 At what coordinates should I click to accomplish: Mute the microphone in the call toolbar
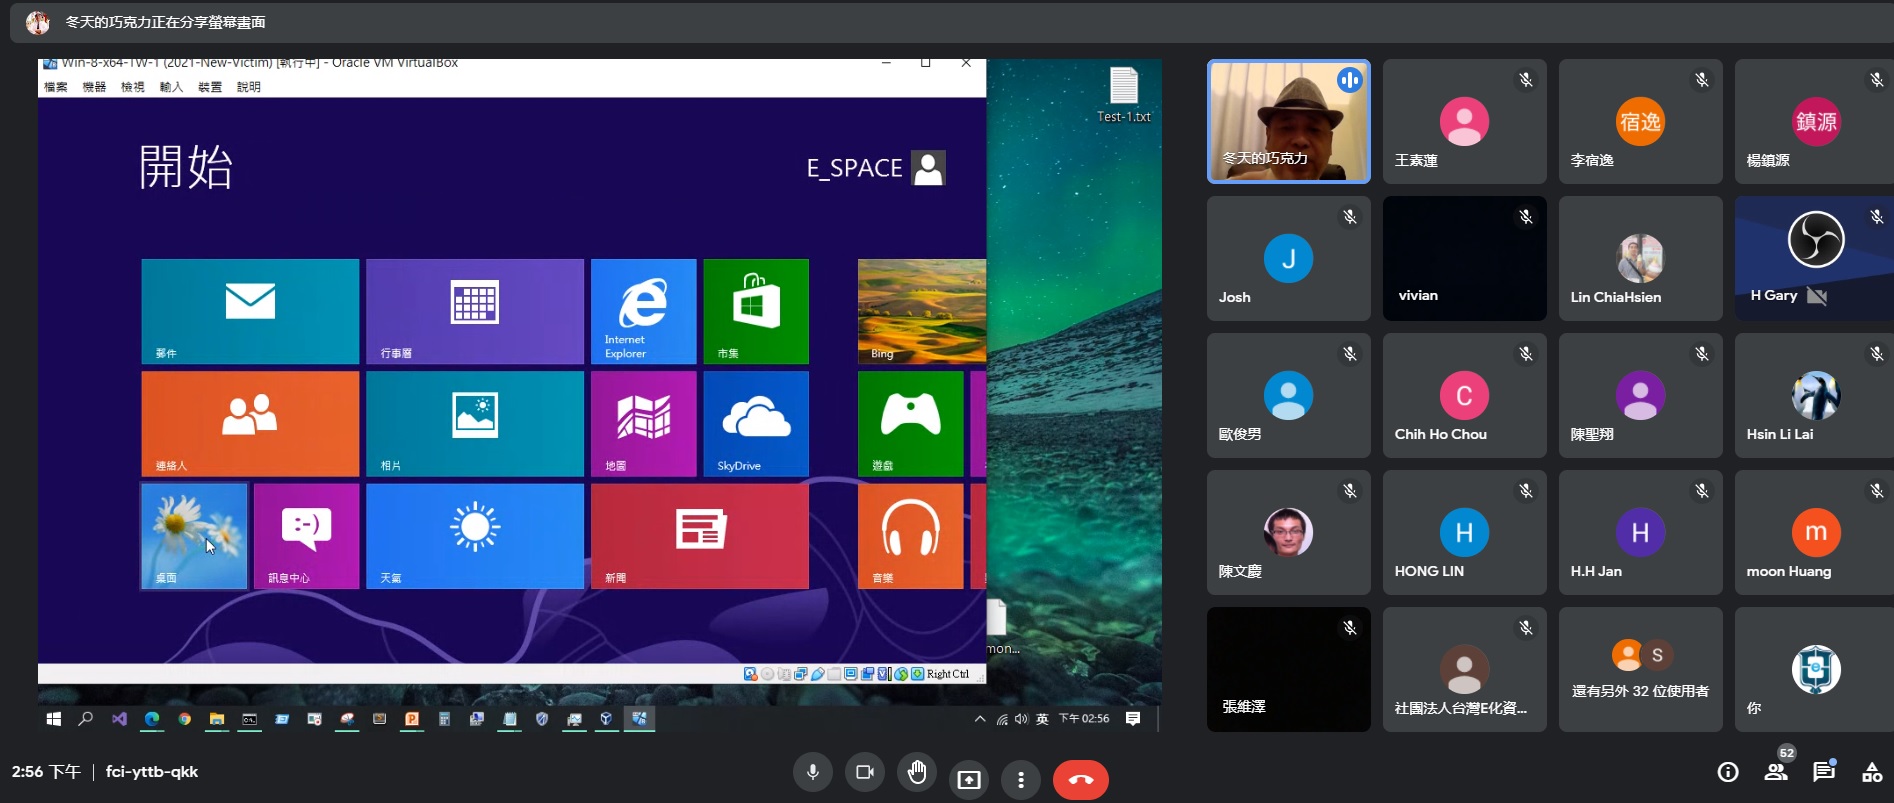813,772
